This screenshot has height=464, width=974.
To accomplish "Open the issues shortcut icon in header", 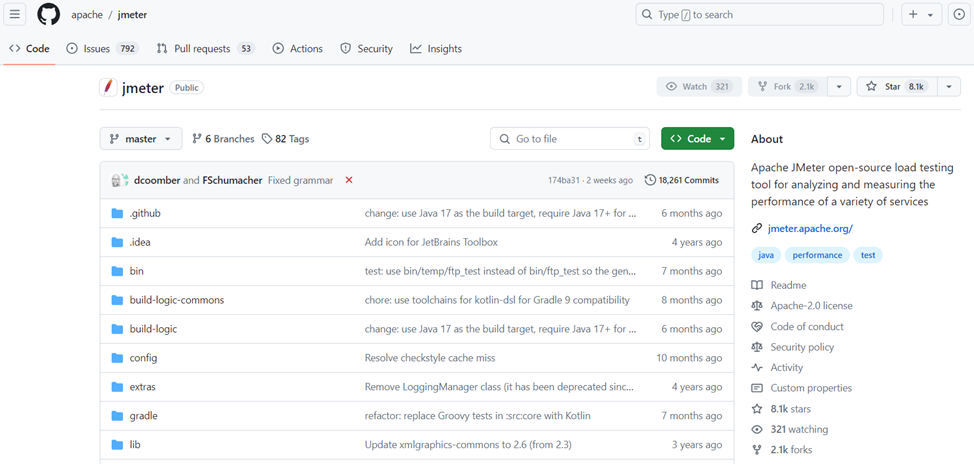I will pos(960,14).
